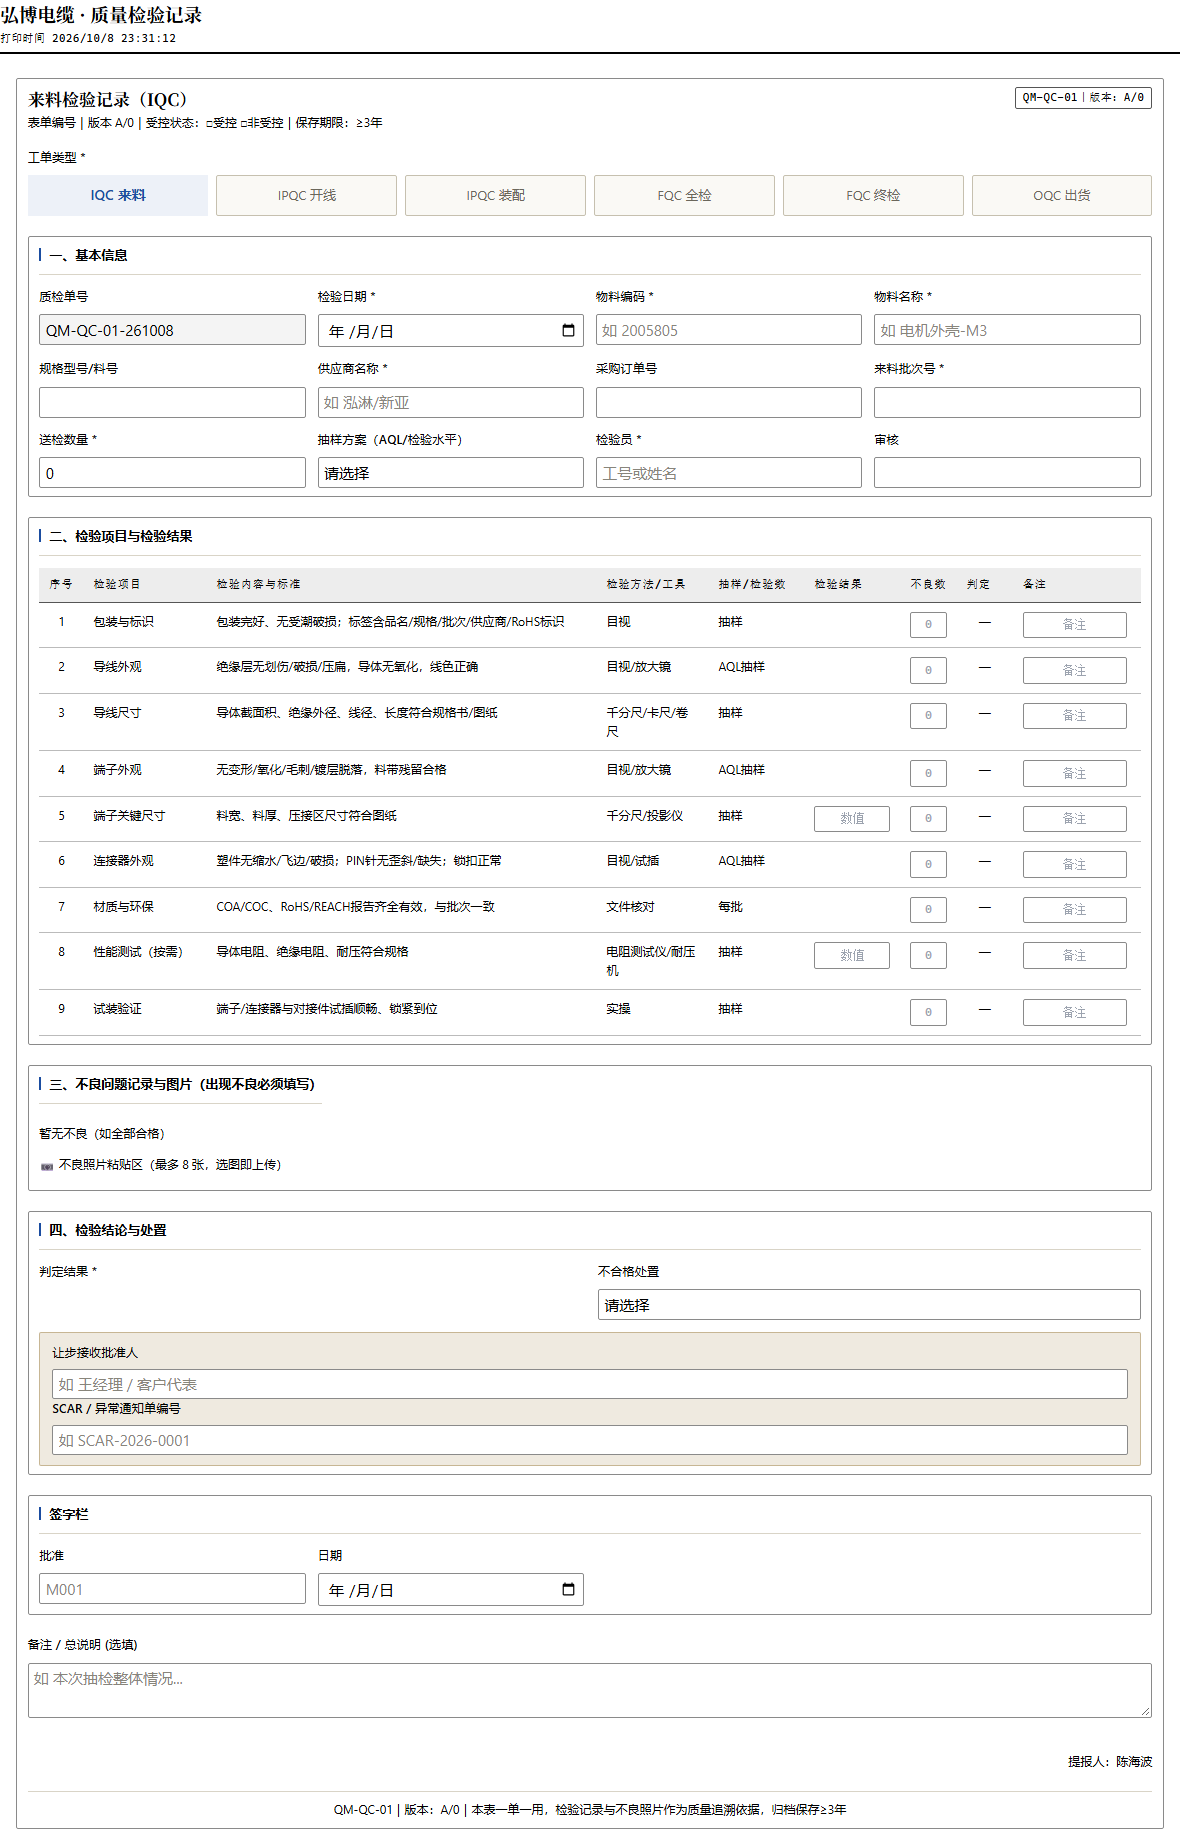This screenshot has height=1837, width=1180.
Task: Click 不良数 field for 导线外观 row
Action: point(928,670)
